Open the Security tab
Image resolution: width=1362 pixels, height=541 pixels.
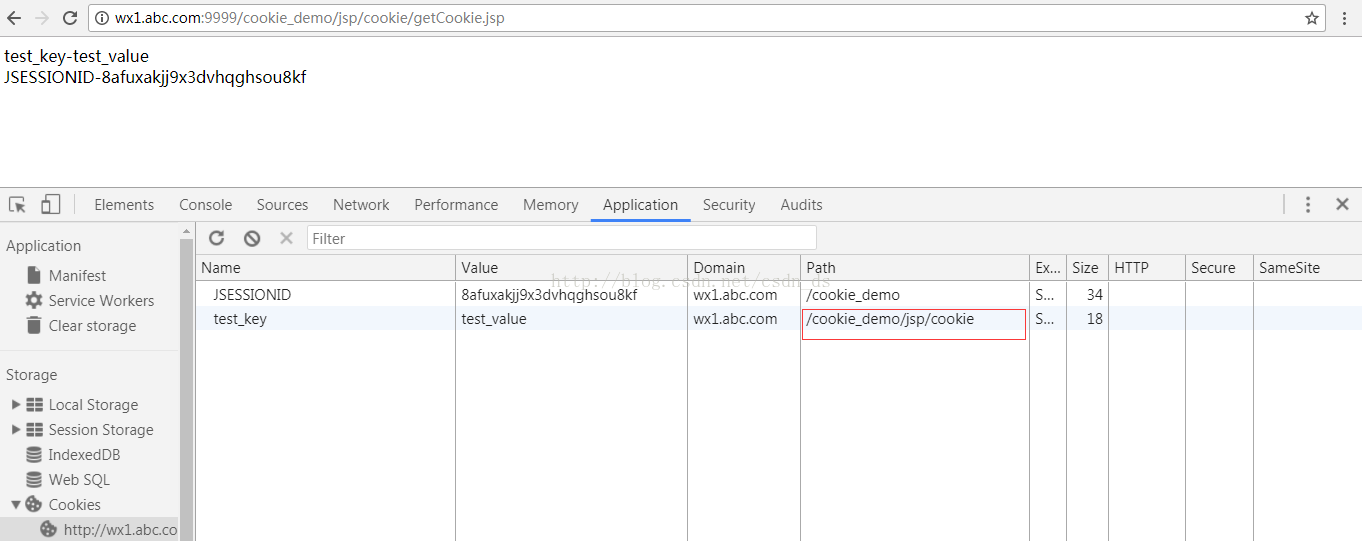(x=729, y=204)
